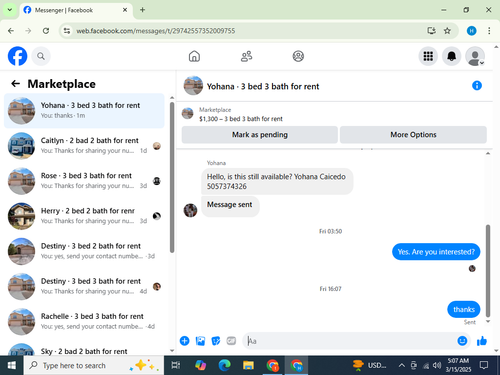Click the 'Hello, is this still available?' message
The height and width of the screenshot is (375, 500).
pos(277,181)
